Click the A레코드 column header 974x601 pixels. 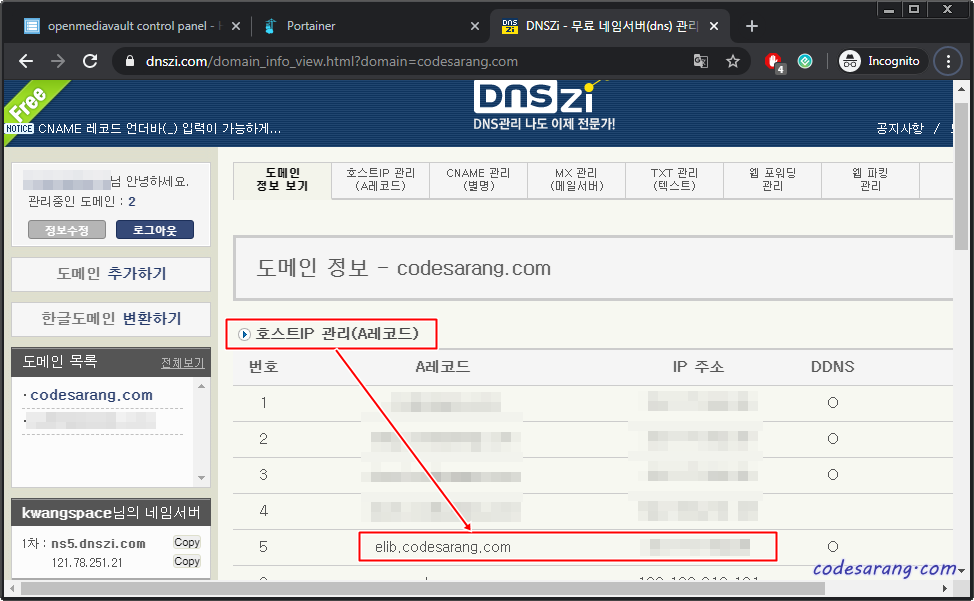pyautogui.click(x=443, y=367)
